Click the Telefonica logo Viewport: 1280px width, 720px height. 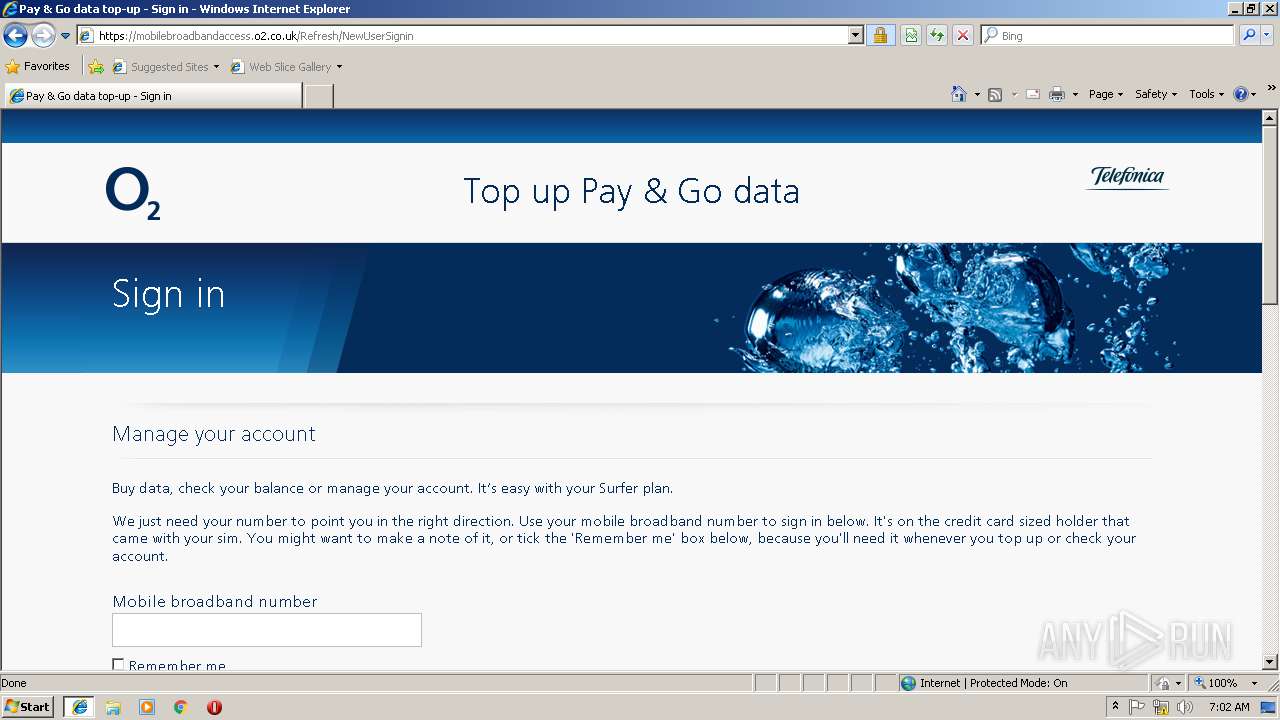[x=1127, y=177]
